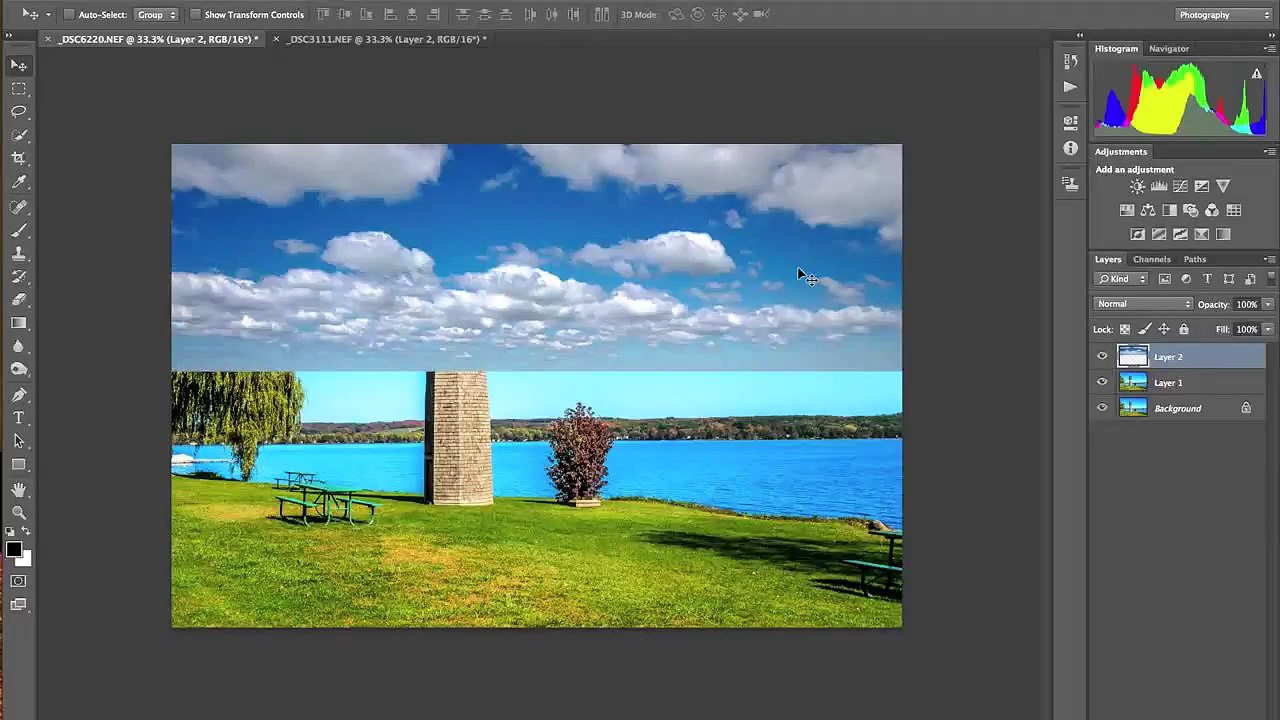Check Show Transform Controls

[x=195, y=15]
